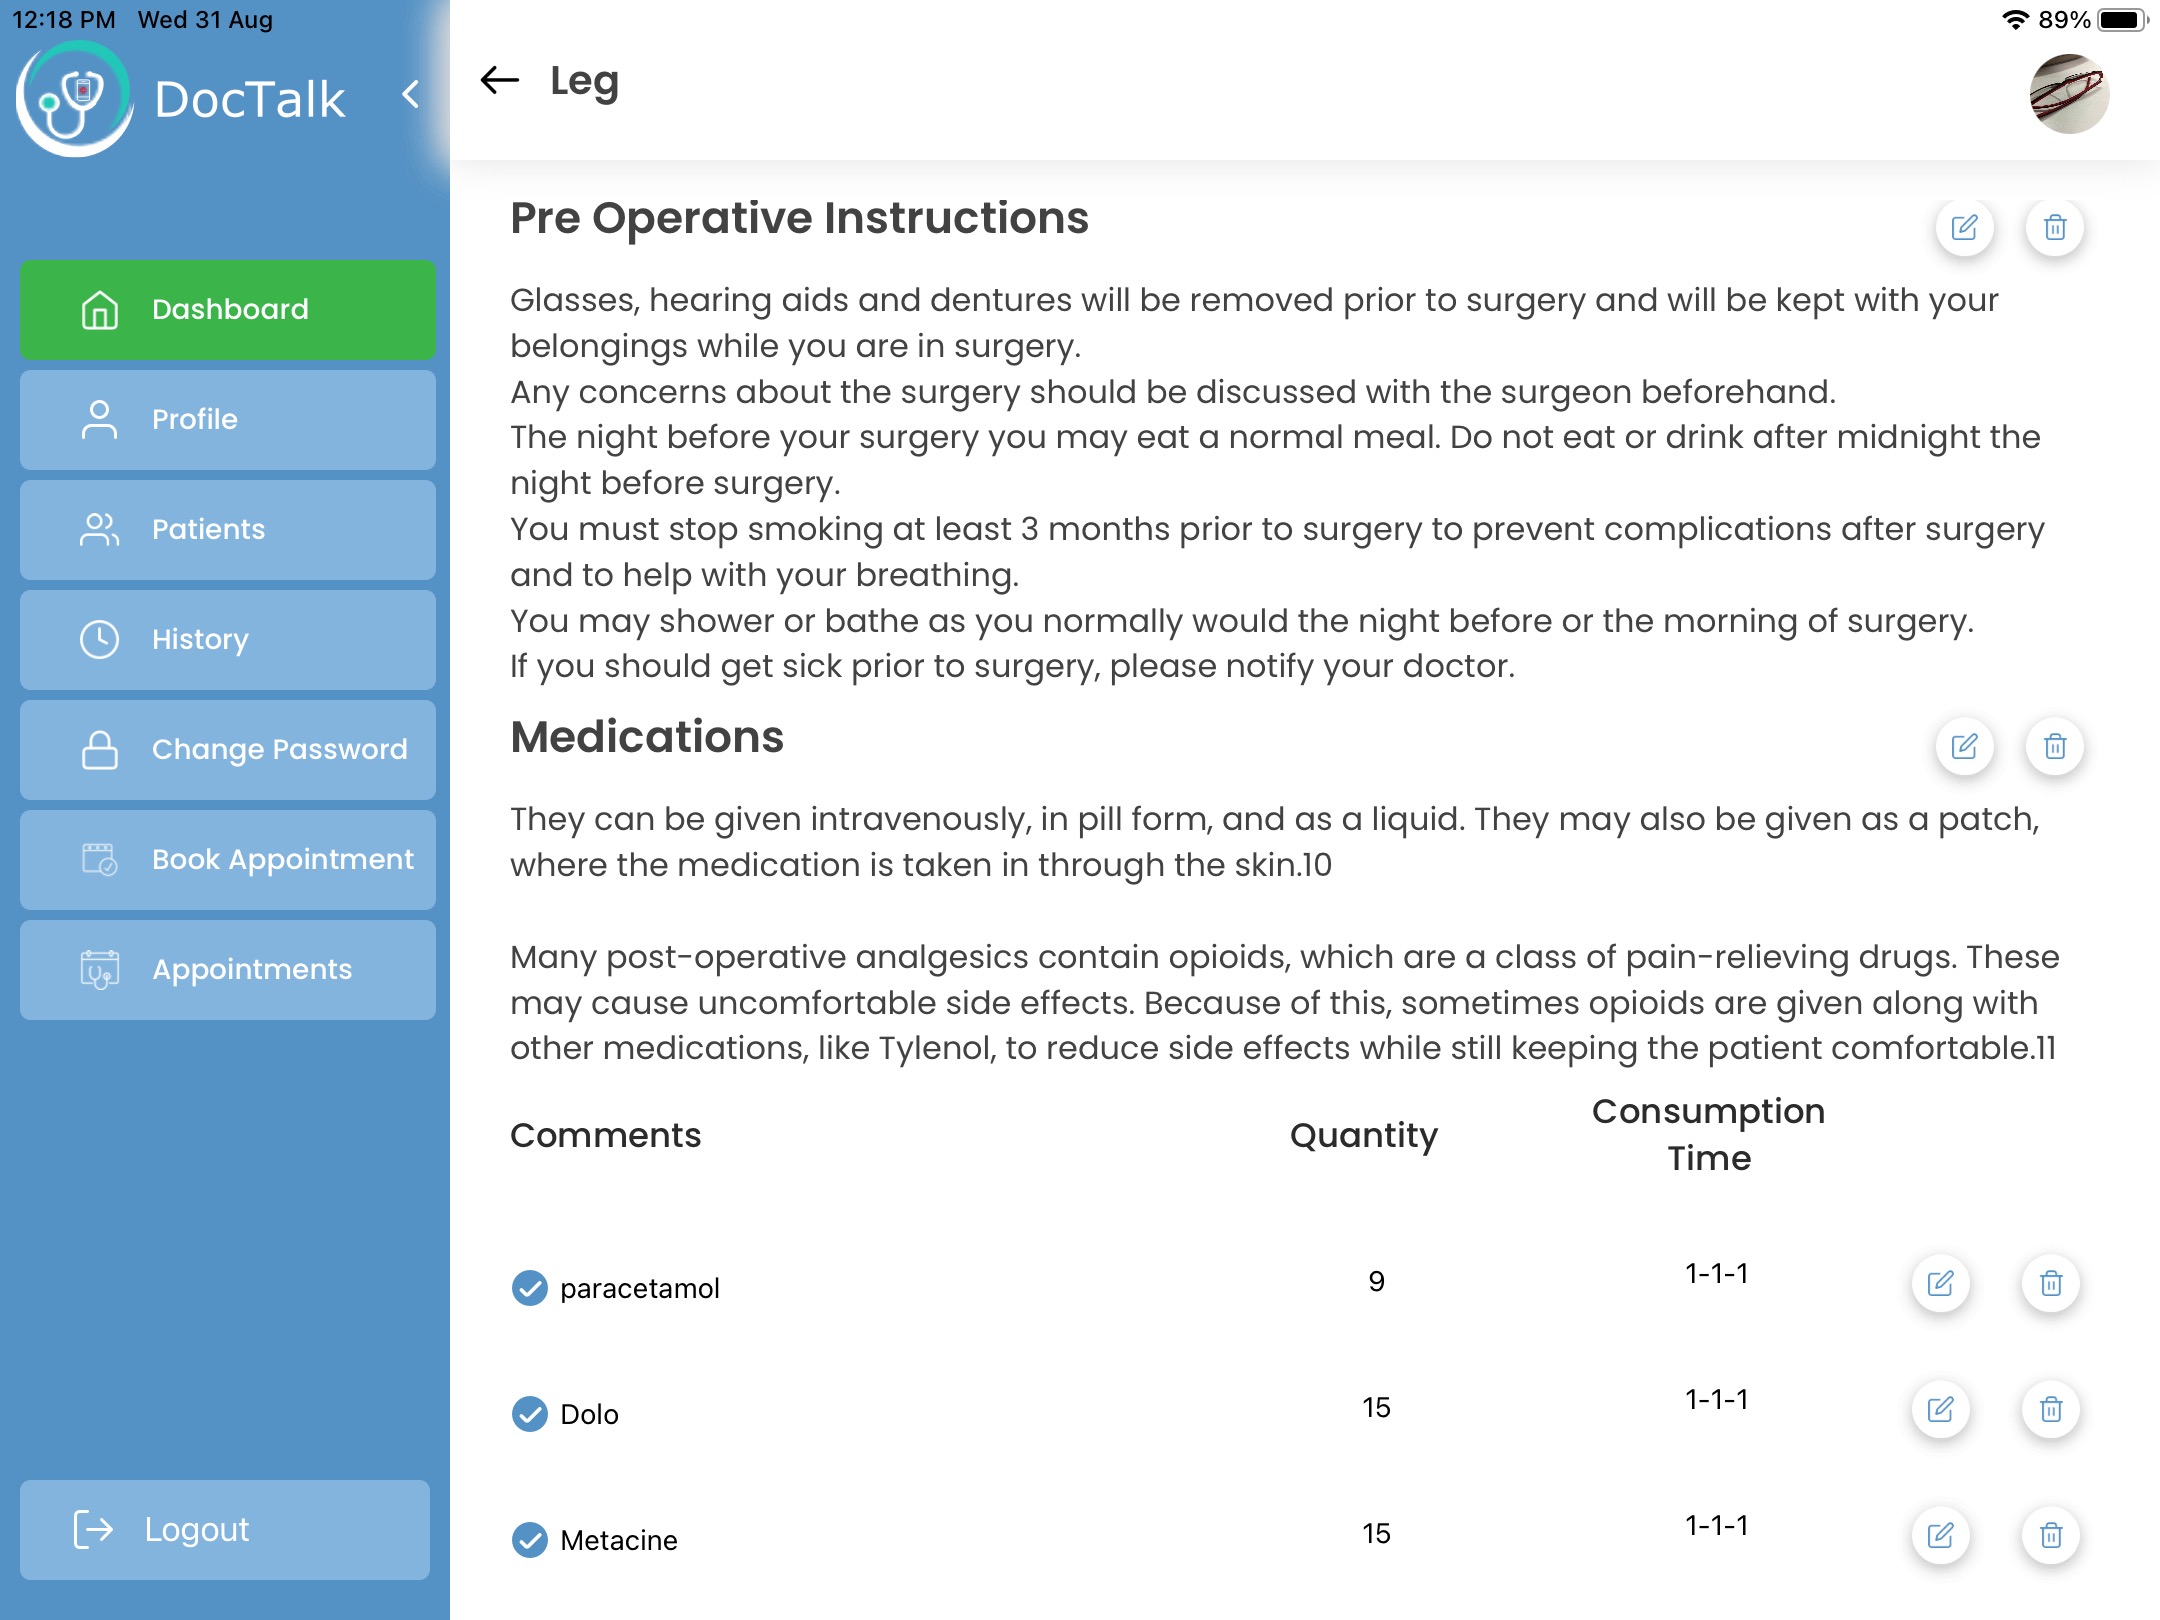2160x1620 pixels.
Task: Open the Patients menu item
Action: pyautogui.click(x=228, y=529)
